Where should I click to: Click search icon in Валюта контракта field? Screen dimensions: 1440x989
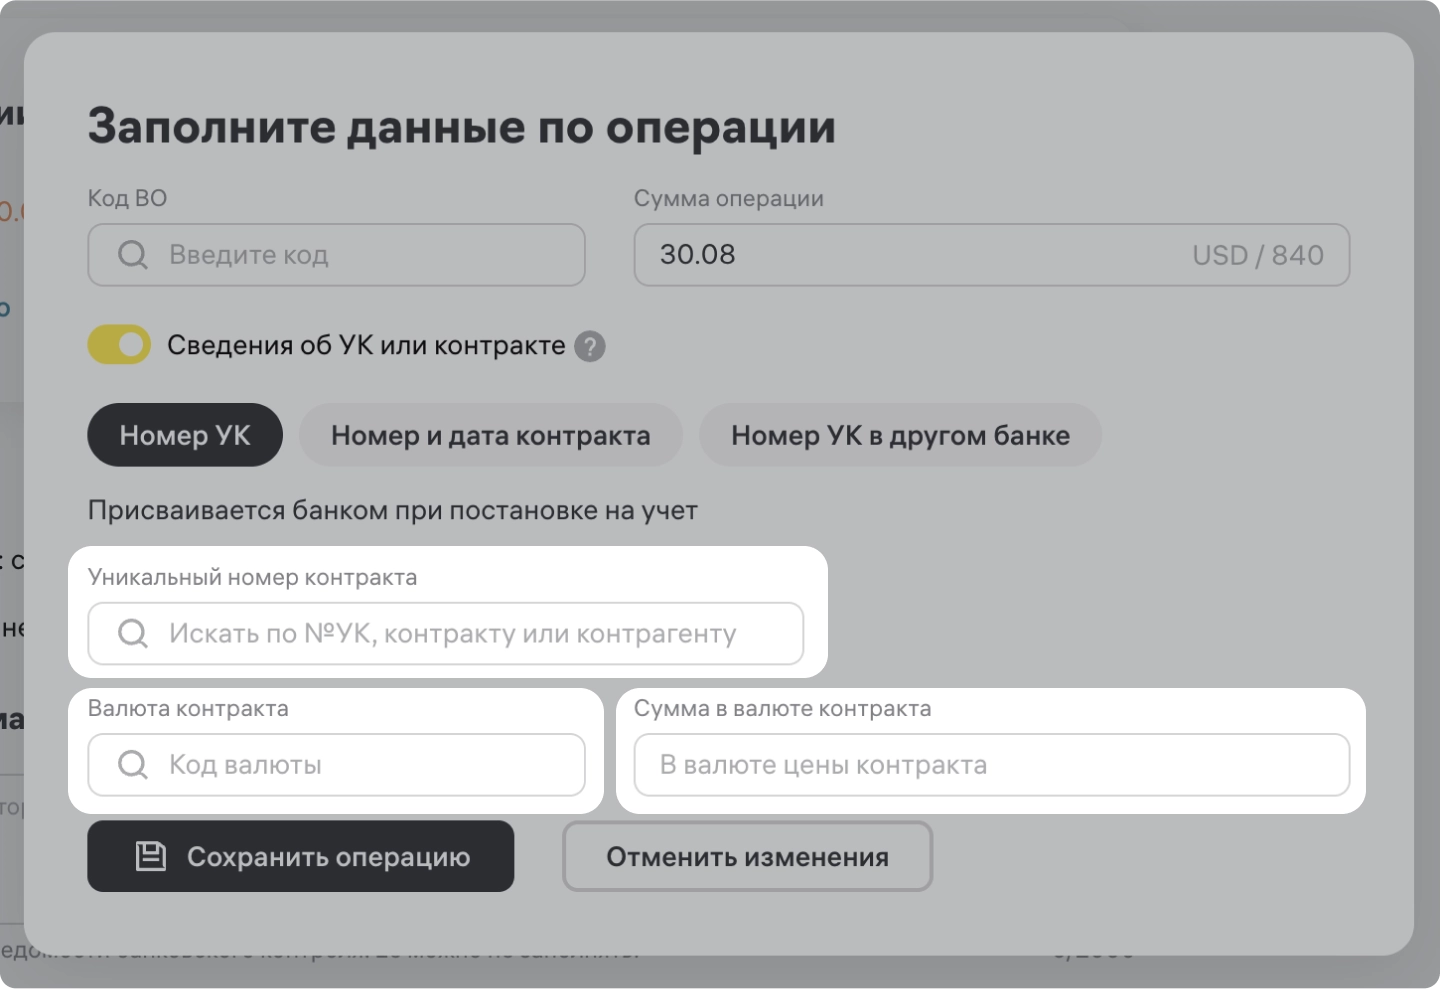coord(133,765)
